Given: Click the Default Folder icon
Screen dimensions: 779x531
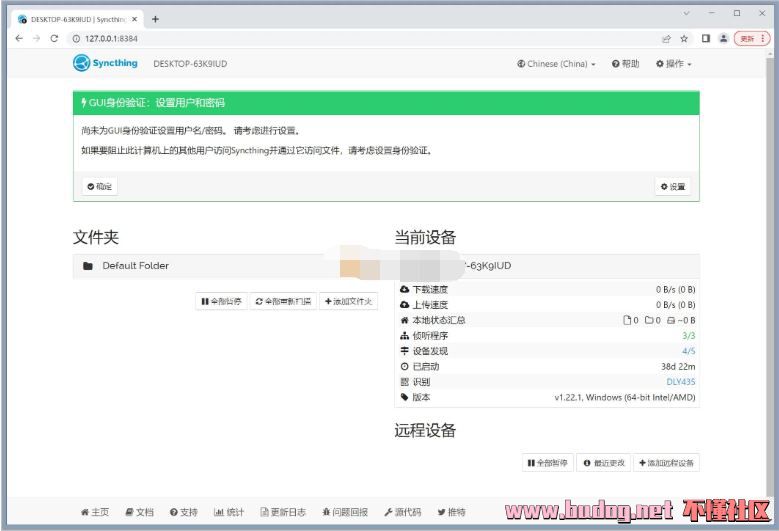Looking at the screenshot, I should (x=88, y=266).
